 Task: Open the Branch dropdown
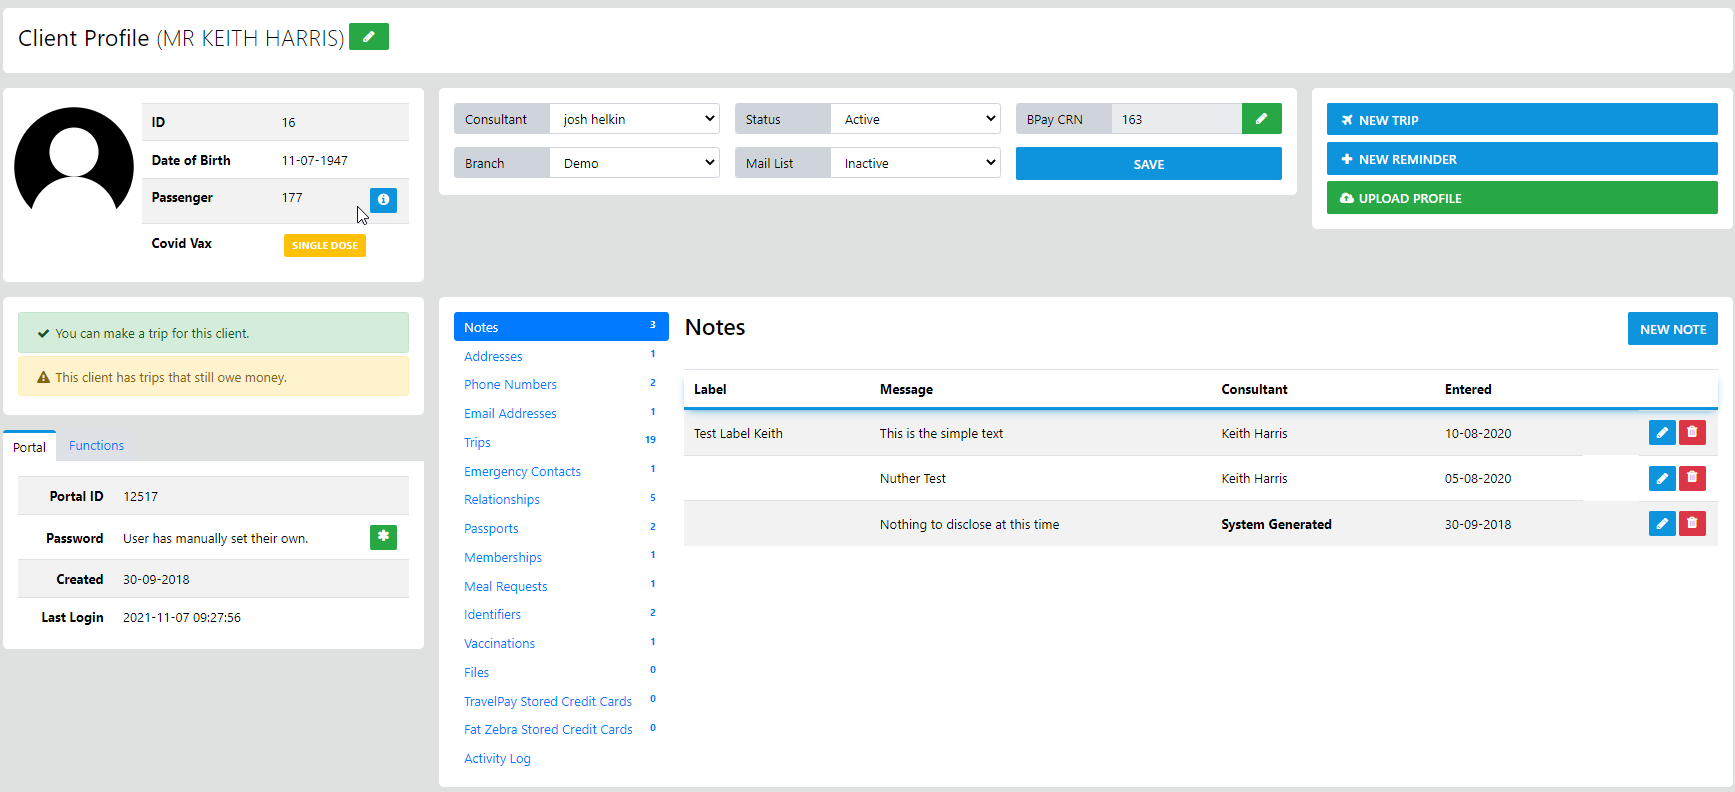635,163
